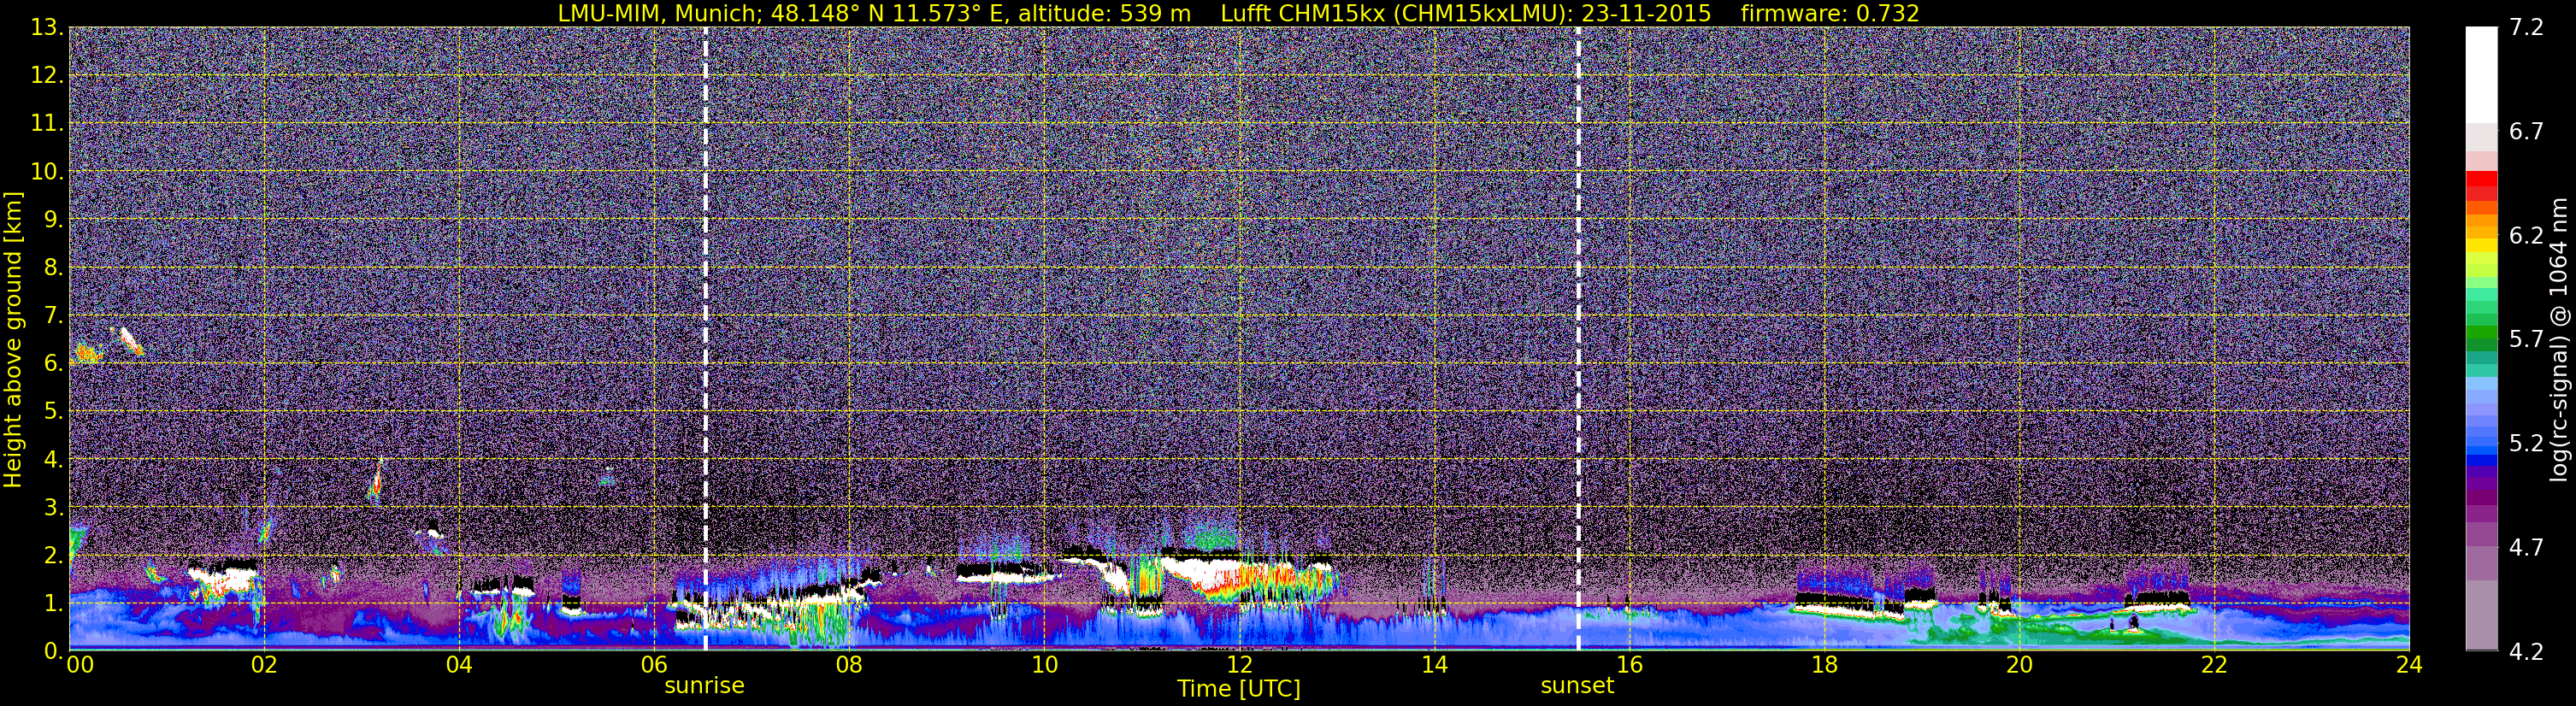Click the time tick label '00'
The width and height of the screenshot is (2576, 706).
80,665
